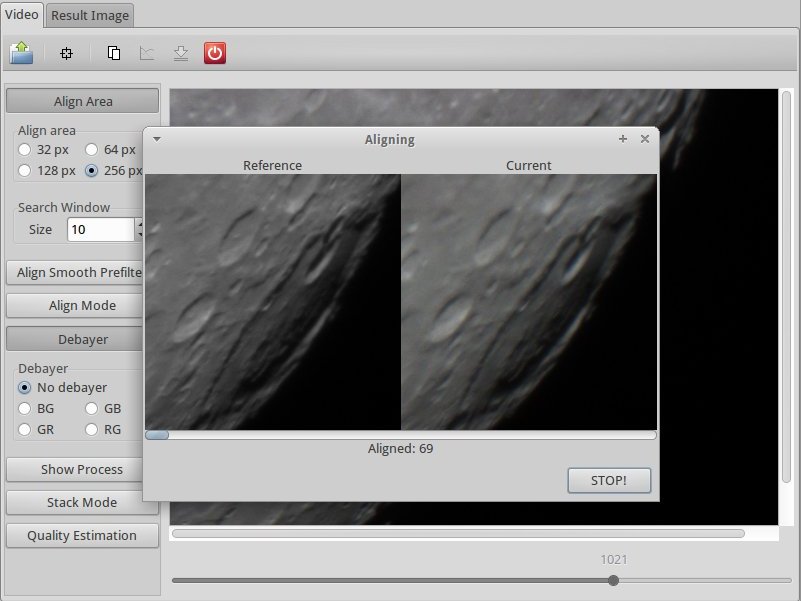This screenshot has height=601, width=801.
Task: Click the 'Aligned: 69' status text
Action: tap(400, 449)
